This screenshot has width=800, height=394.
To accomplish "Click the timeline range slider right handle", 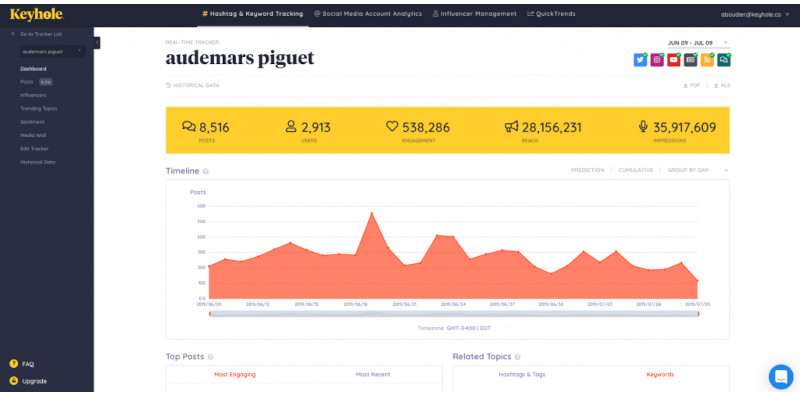I will (698, 314).
